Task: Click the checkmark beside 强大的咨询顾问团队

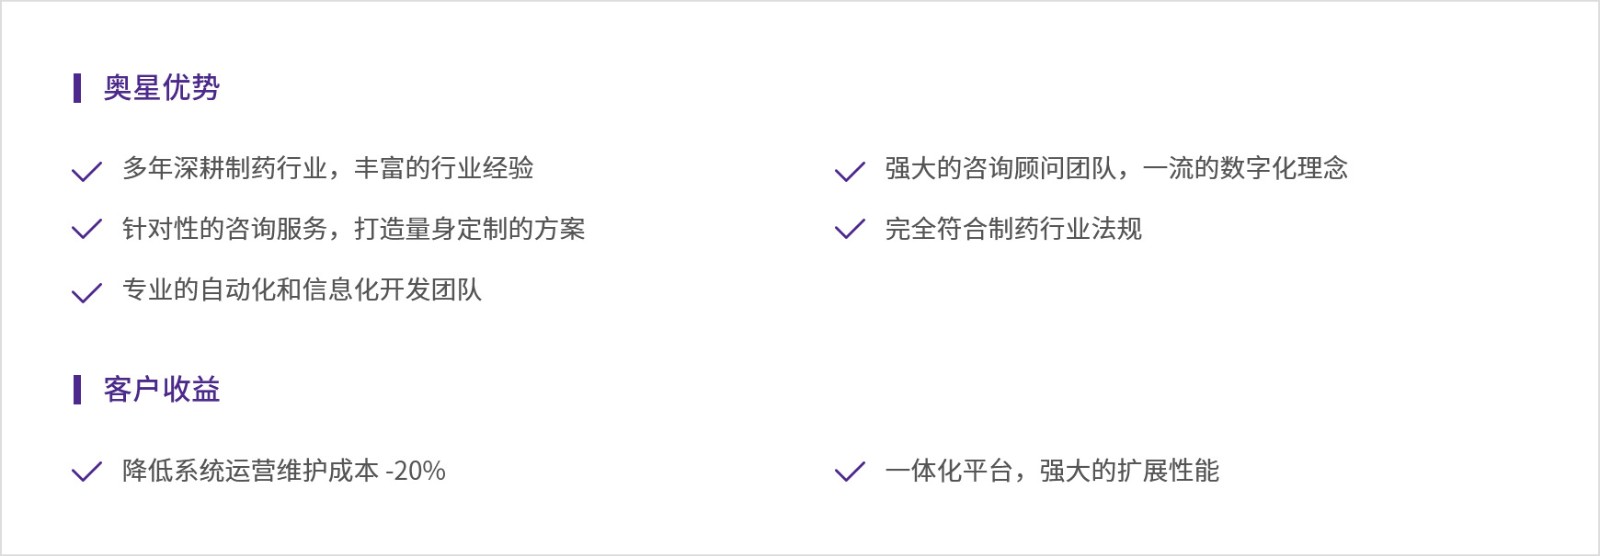Action: point(849,171)
